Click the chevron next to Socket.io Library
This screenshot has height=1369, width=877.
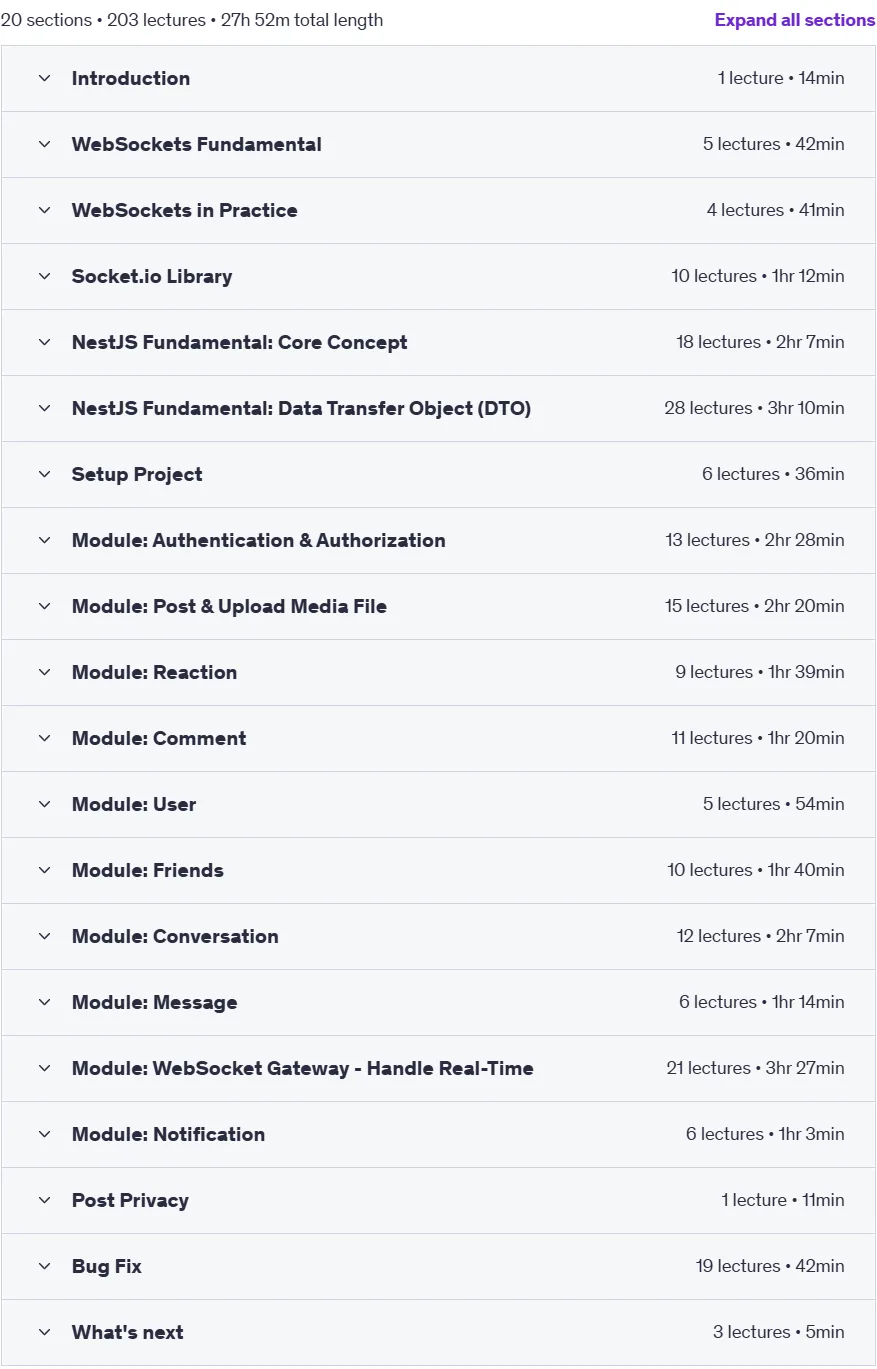pyautogui.click(x=44, y=276)
